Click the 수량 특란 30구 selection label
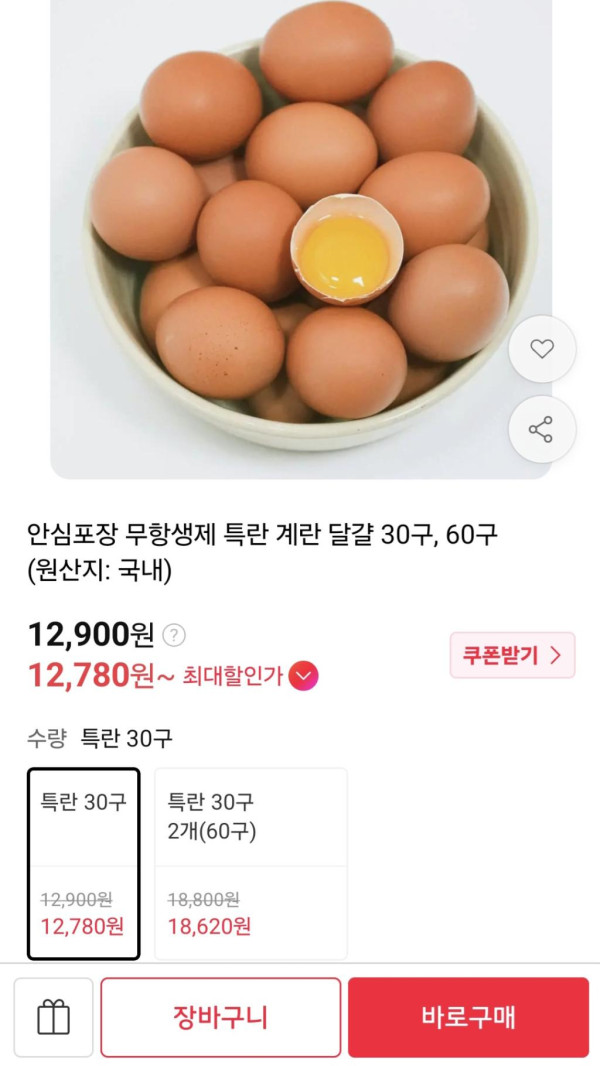The width and height of the screenshot is (600, 1066). (100, 738)
